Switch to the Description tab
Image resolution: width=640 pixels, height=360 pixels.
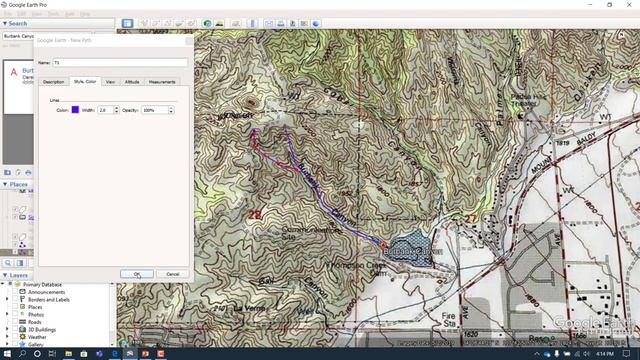tap(53, 82)
